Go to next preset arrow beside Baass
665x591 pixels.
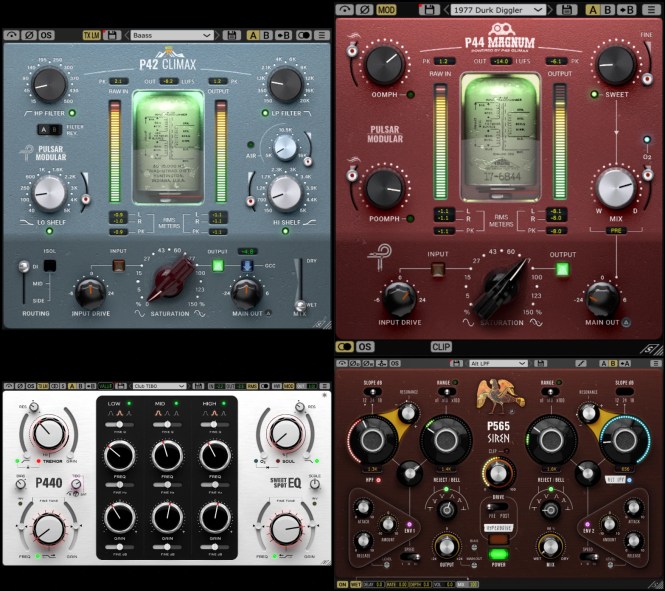217,35
